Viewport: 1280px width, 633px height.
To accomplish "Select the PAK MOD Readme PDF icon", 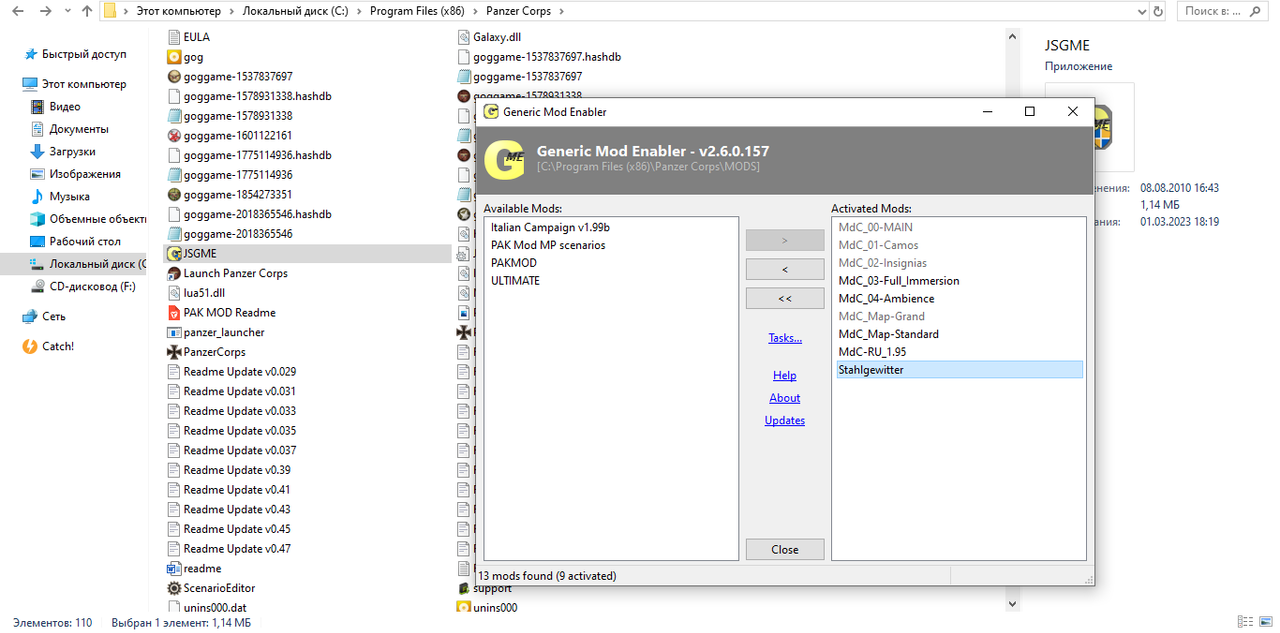I will (x=174, y=313).
